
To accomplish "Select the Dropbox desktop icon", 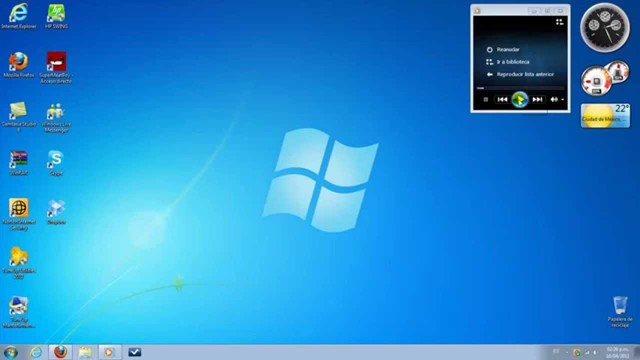I will [x=56, y=212].
